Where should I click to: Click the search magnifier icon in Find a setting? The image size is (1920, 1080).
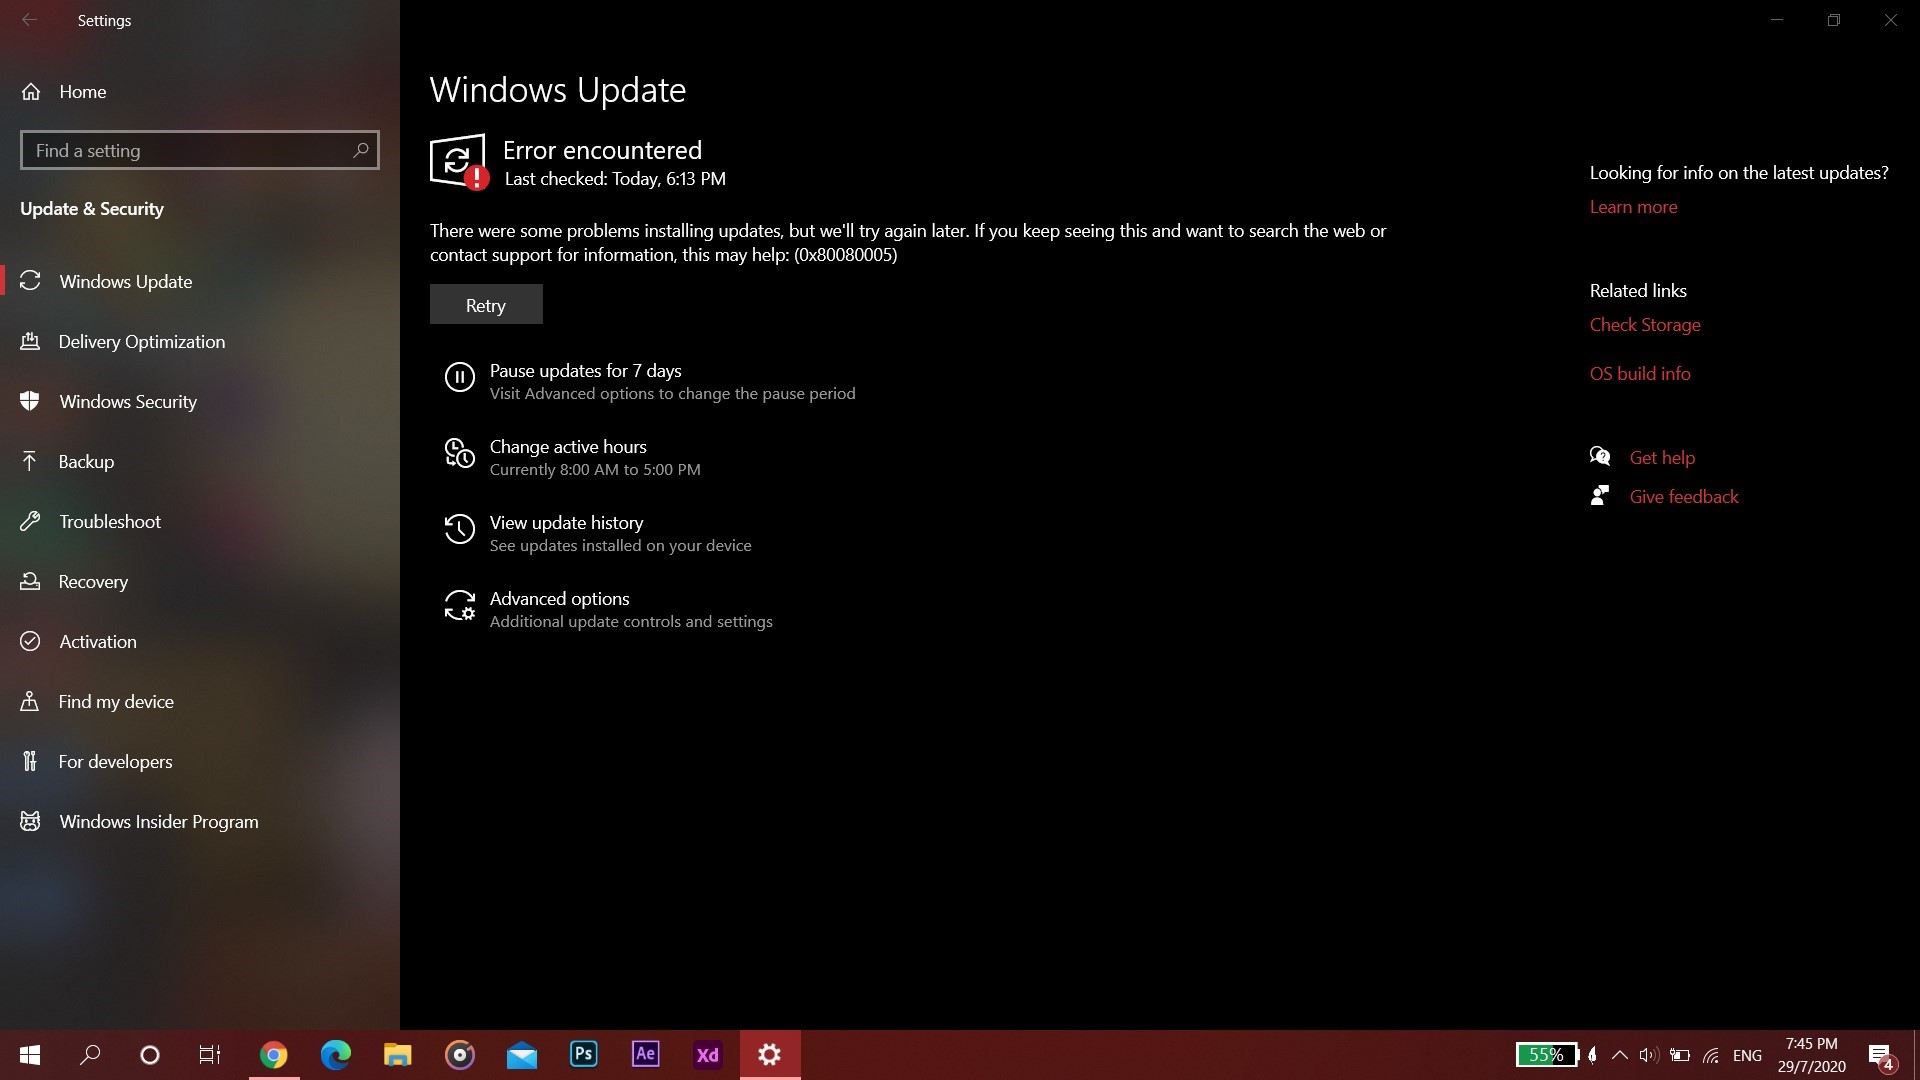point(361,150)
